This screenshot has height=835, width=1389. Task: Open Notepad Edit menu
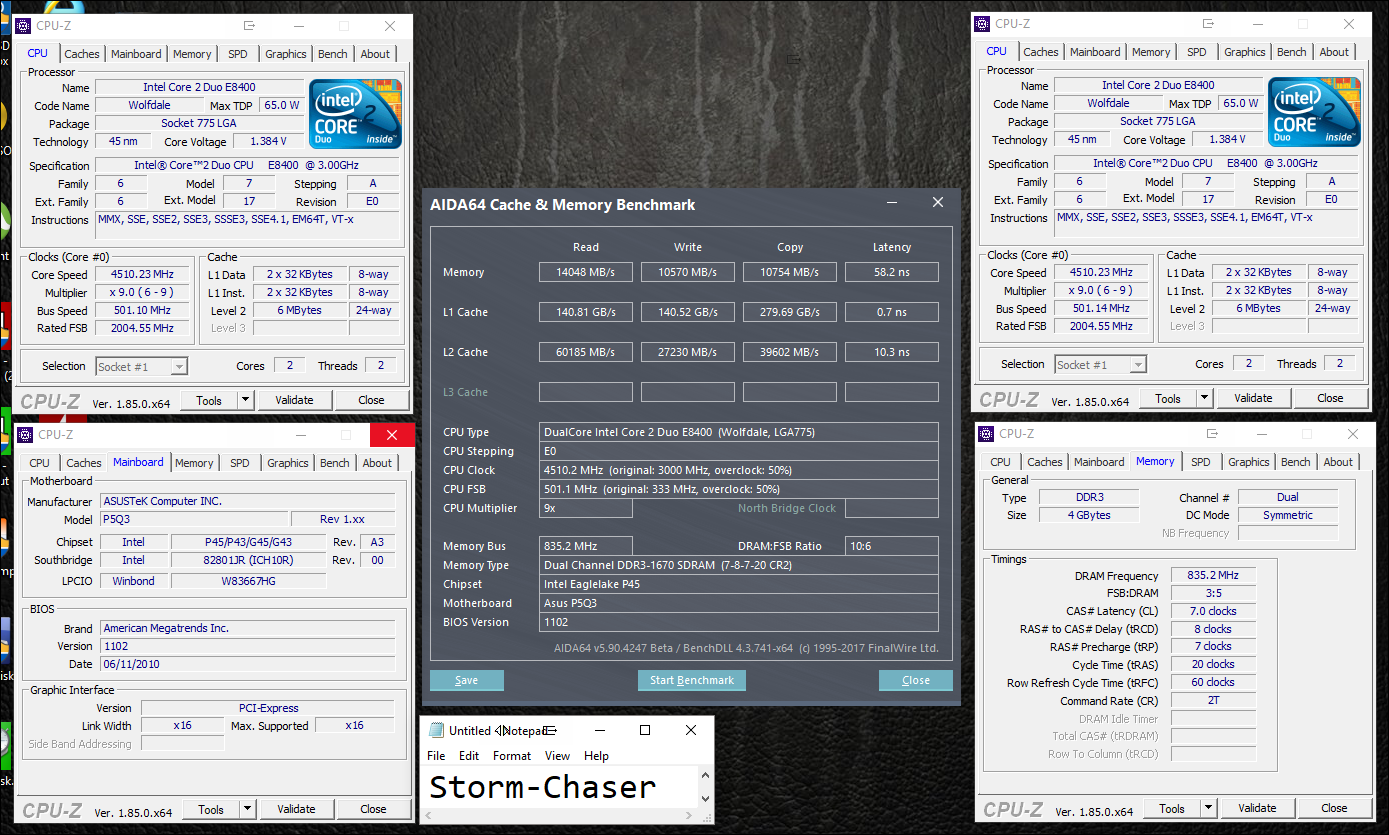(x=469, y=756)
